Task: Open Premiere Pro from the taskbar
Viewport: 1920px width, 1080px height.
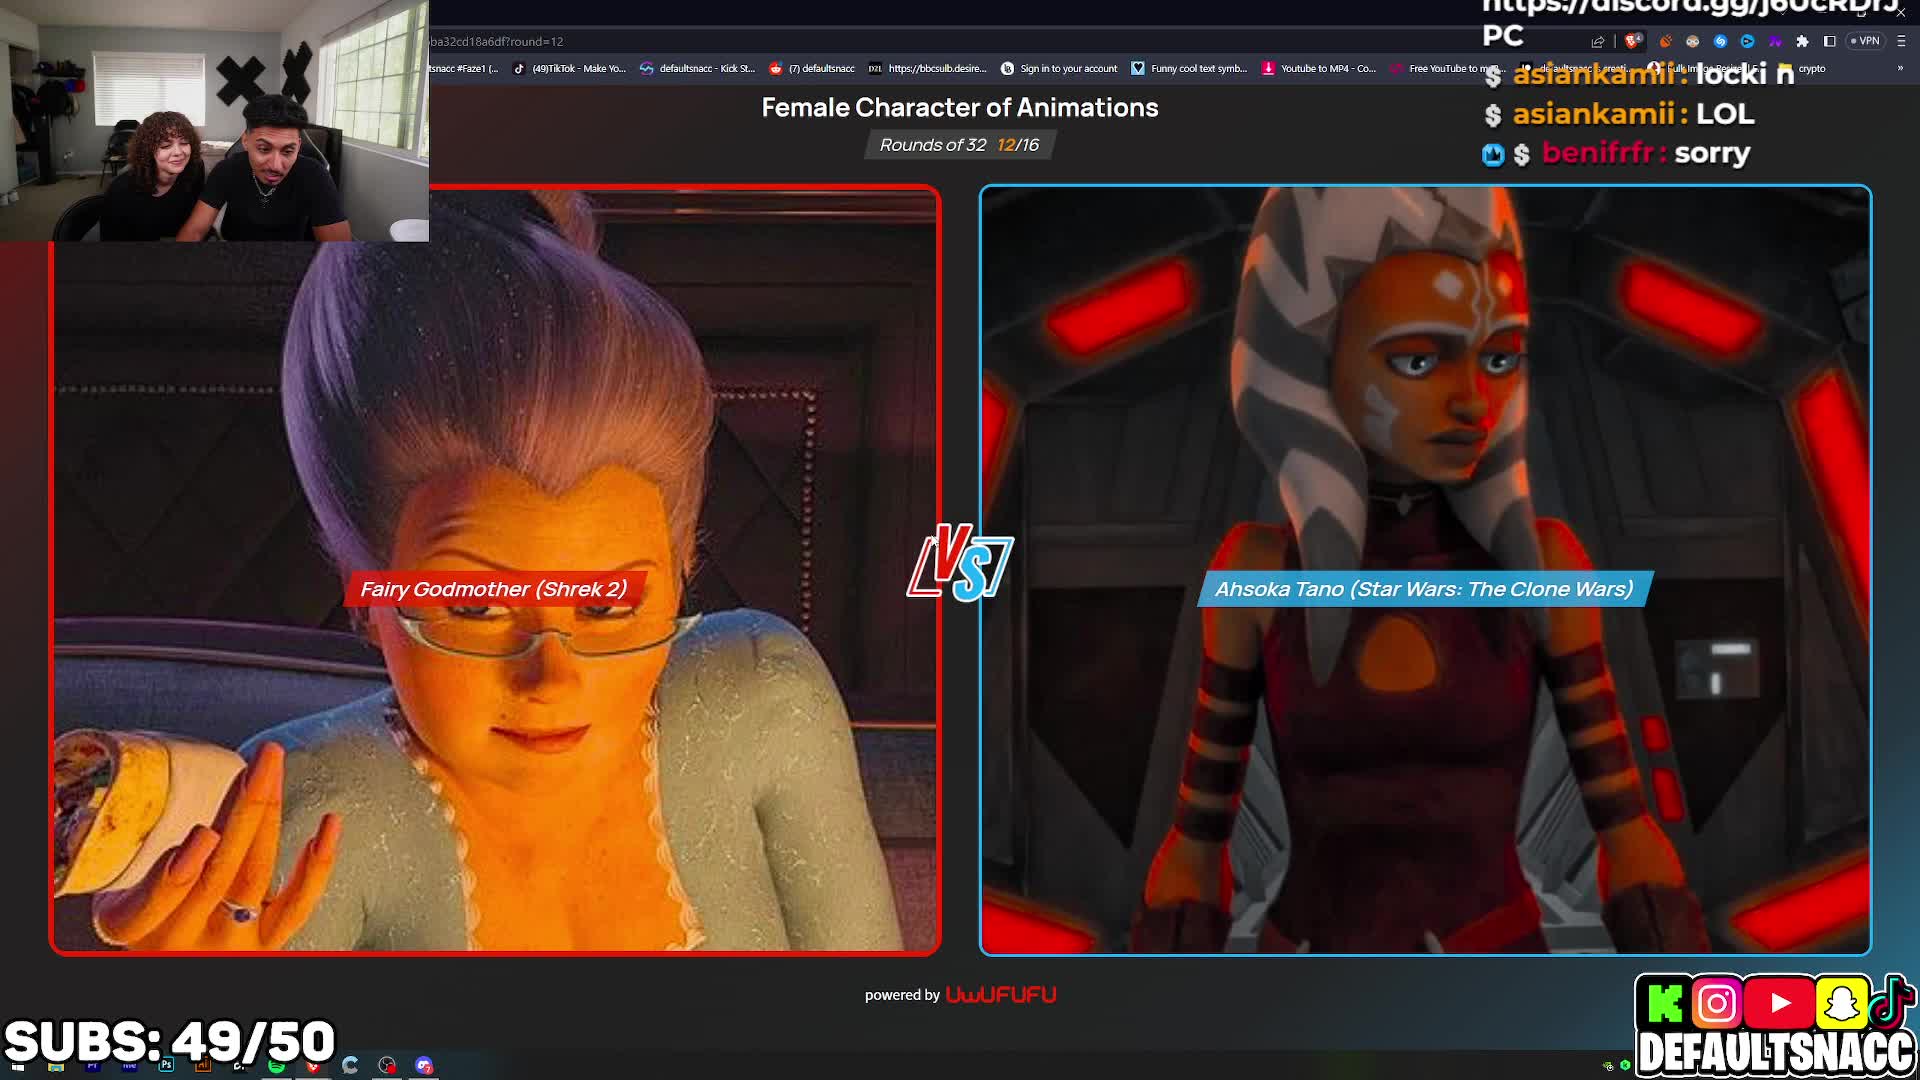Action: (93, 1066)
